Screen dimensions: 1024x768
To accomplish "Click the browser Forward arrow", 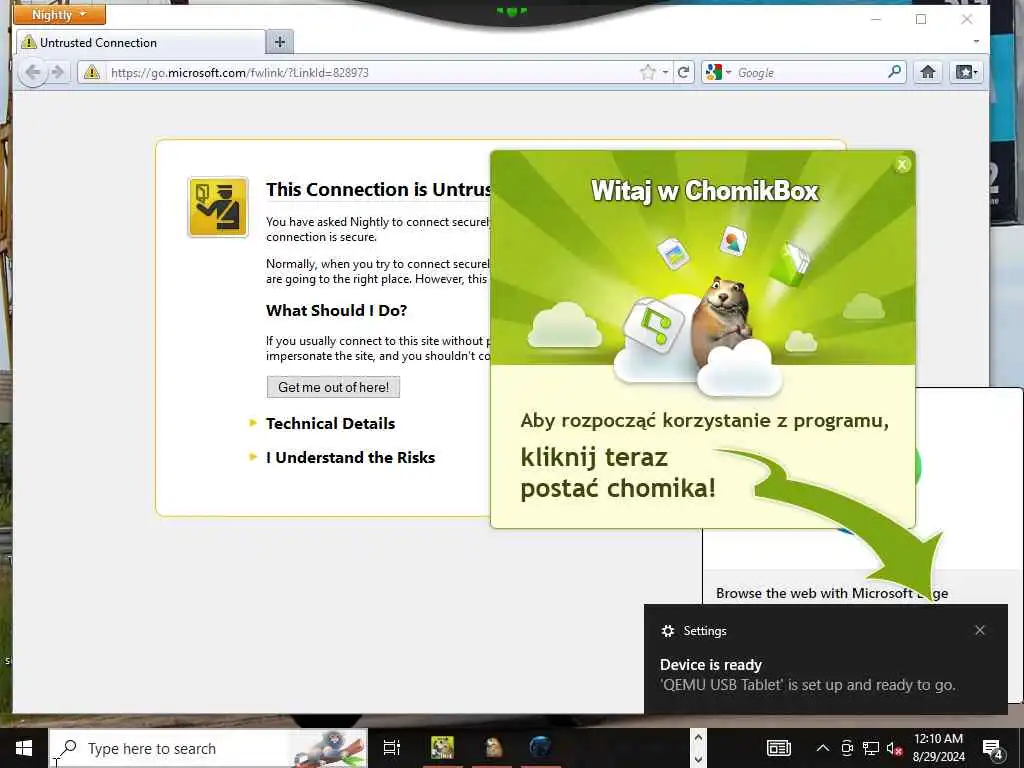I will [x=58, y=72].
